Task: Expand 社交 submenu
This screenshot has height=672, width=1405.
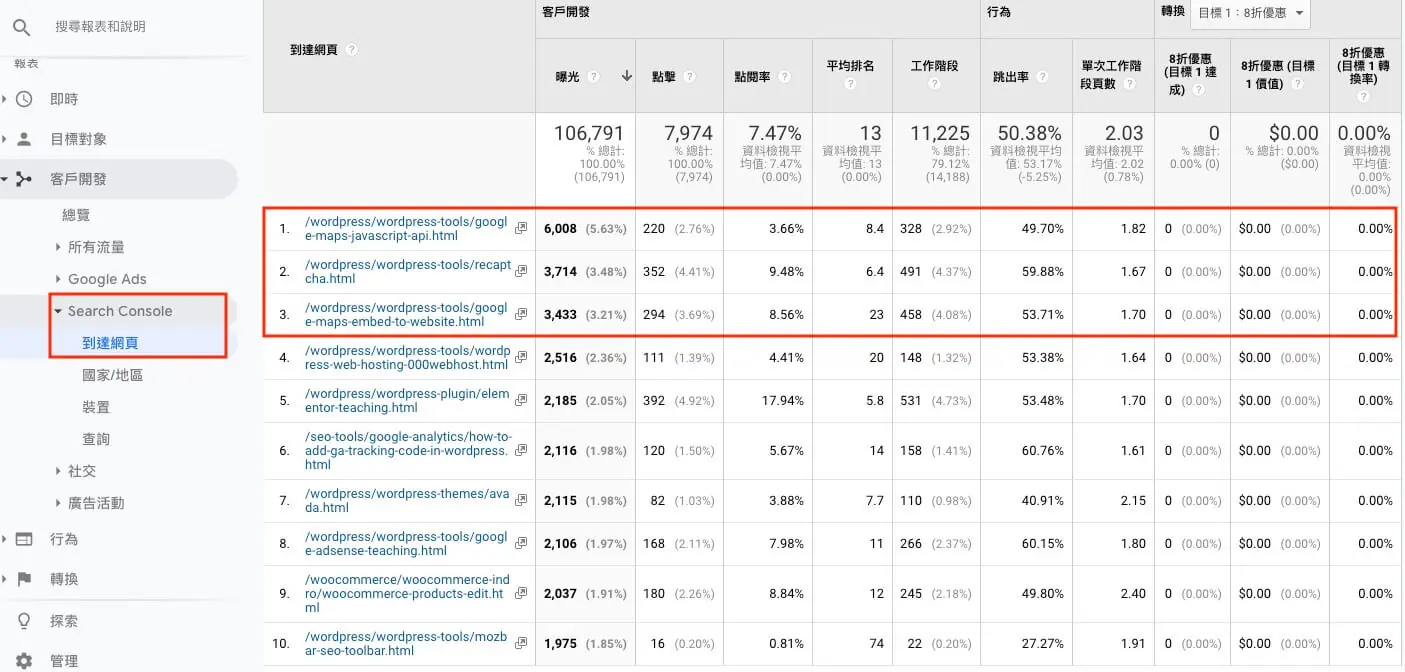Action: coord(58,471)
